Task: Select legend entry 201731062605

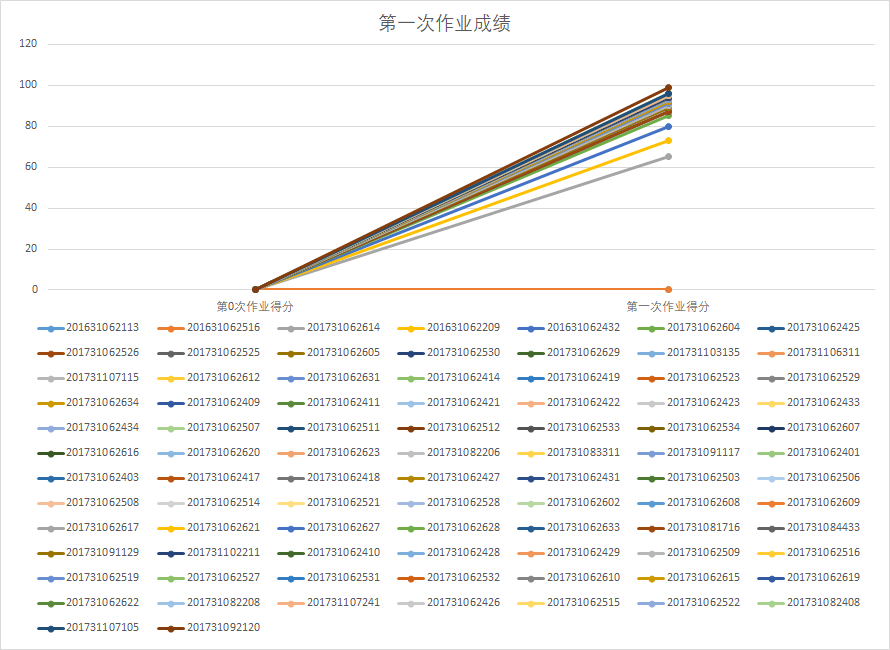Action: [329, 353]
